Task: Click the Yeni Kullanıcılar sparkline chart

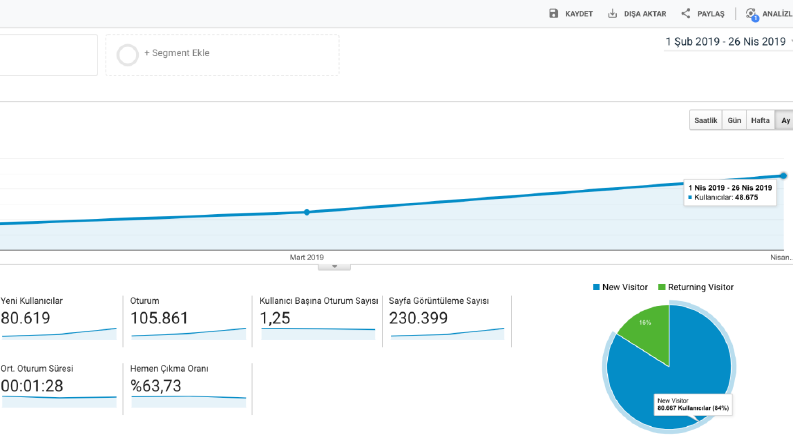Action: 59,334
